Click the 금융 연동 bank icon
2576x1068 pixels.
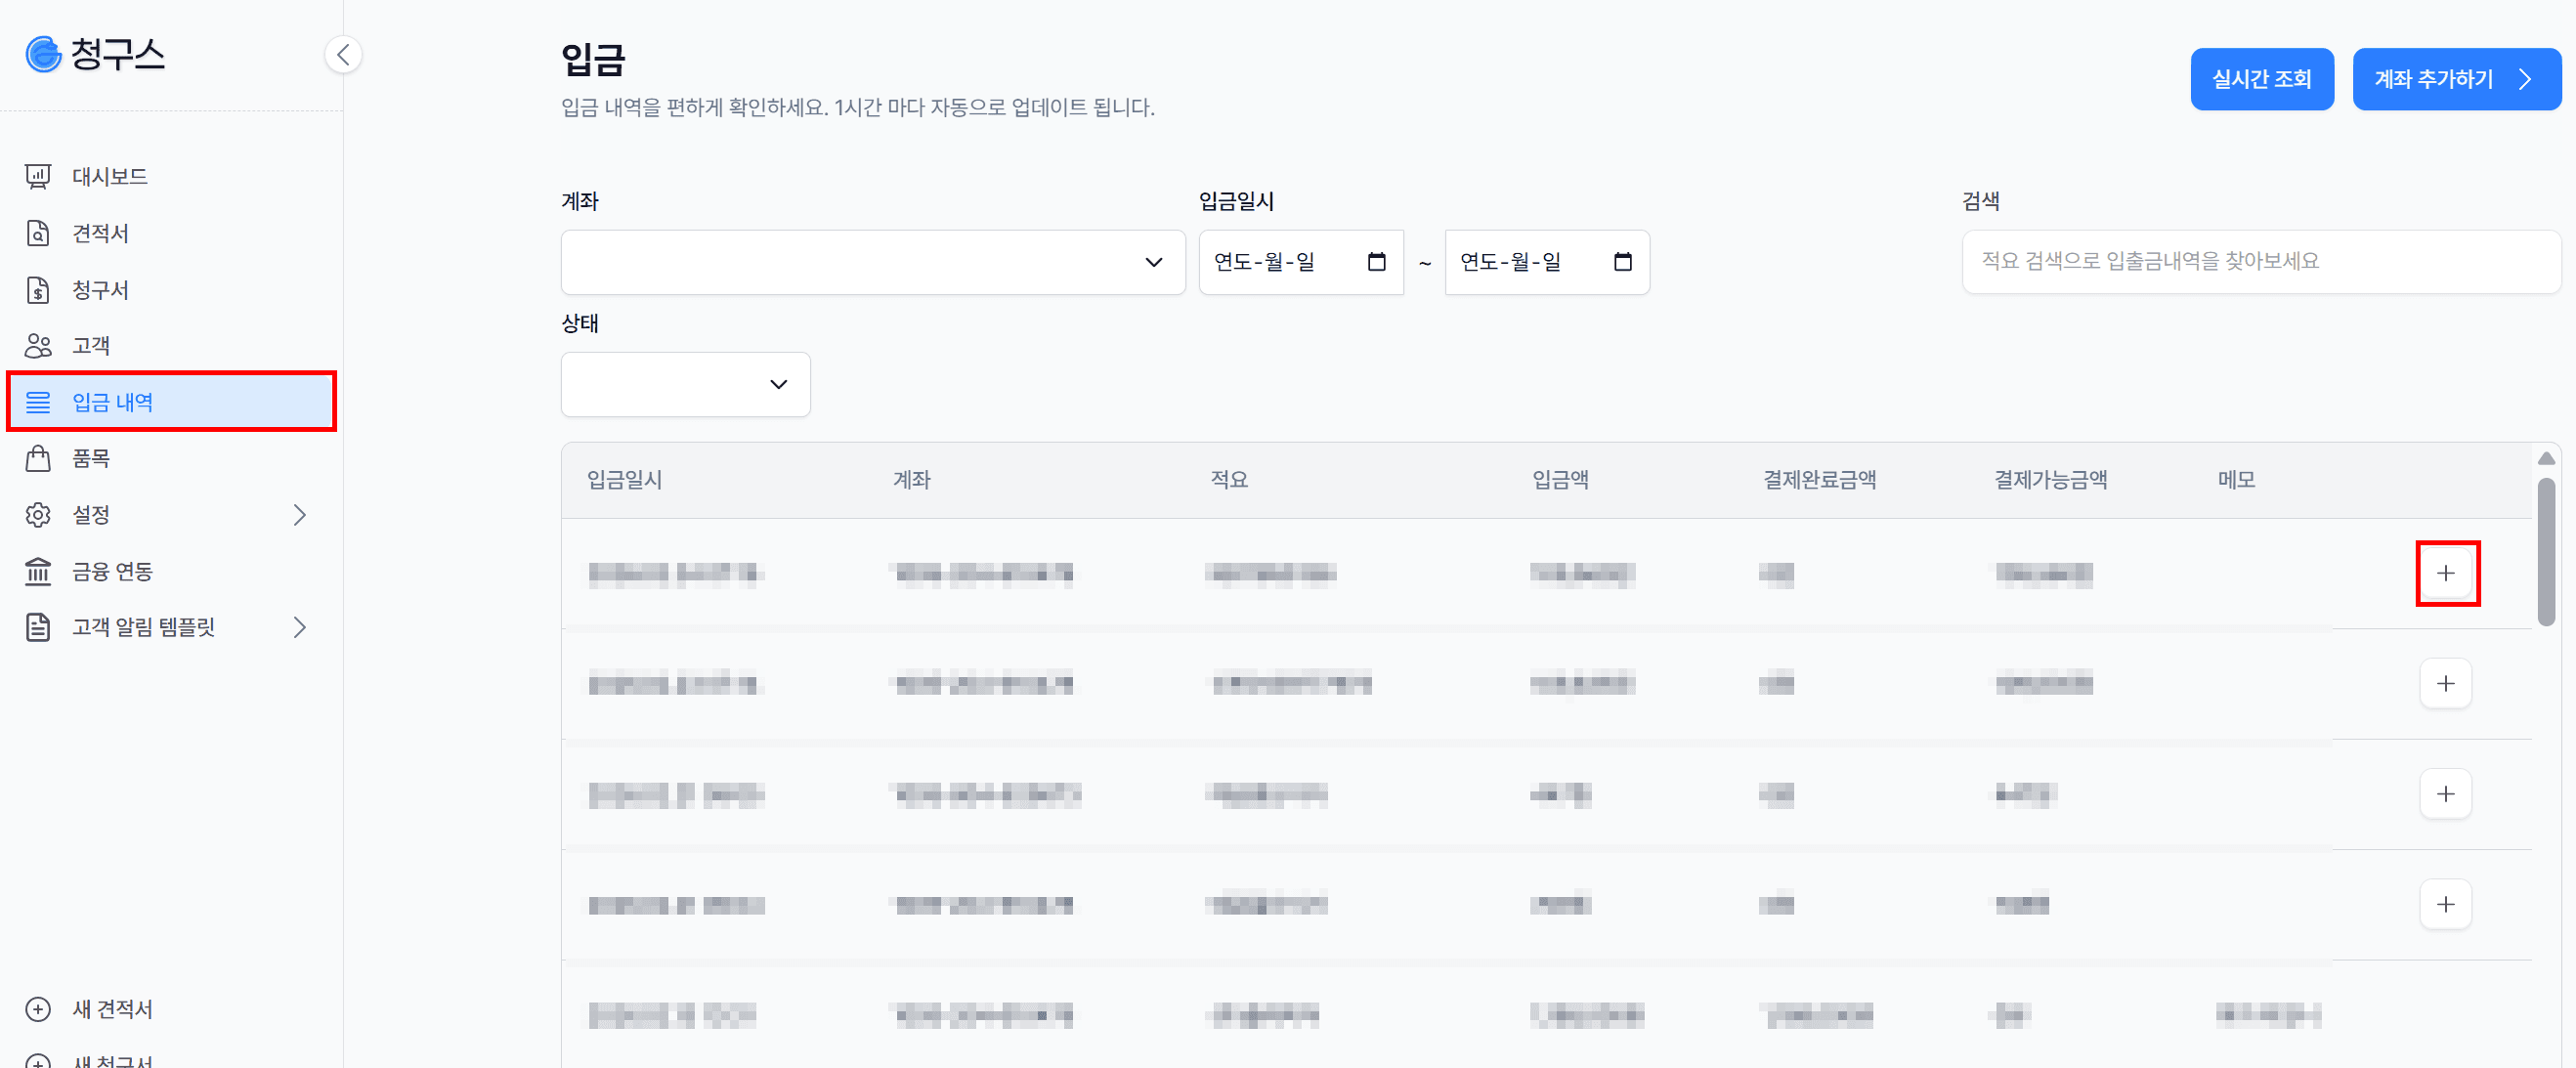click(38, 571)
